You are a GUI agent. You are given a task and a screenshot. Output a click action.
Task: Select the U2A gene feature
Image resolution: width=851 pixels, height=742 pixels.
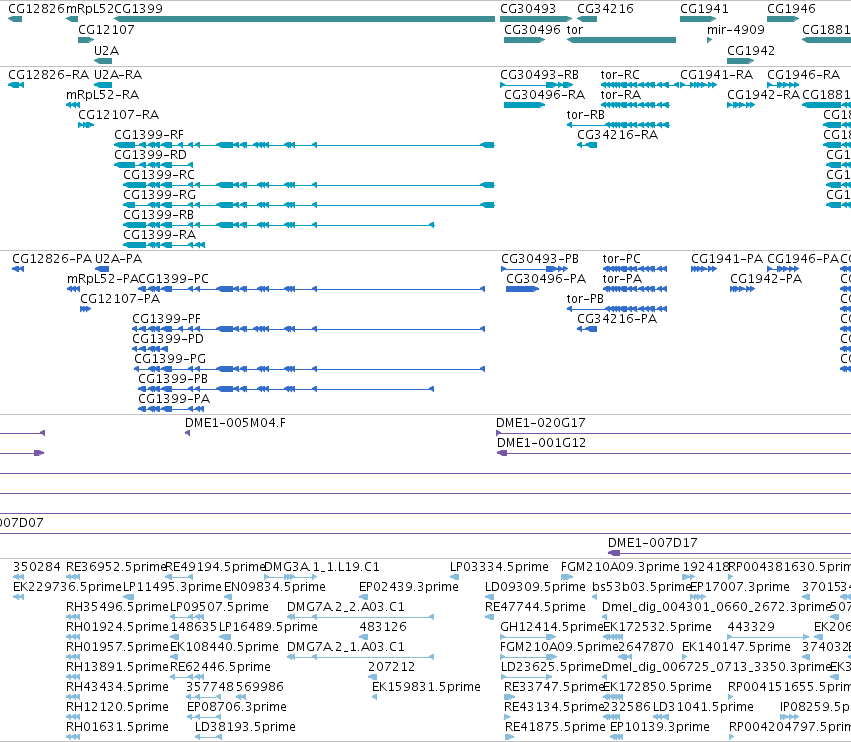103,61
